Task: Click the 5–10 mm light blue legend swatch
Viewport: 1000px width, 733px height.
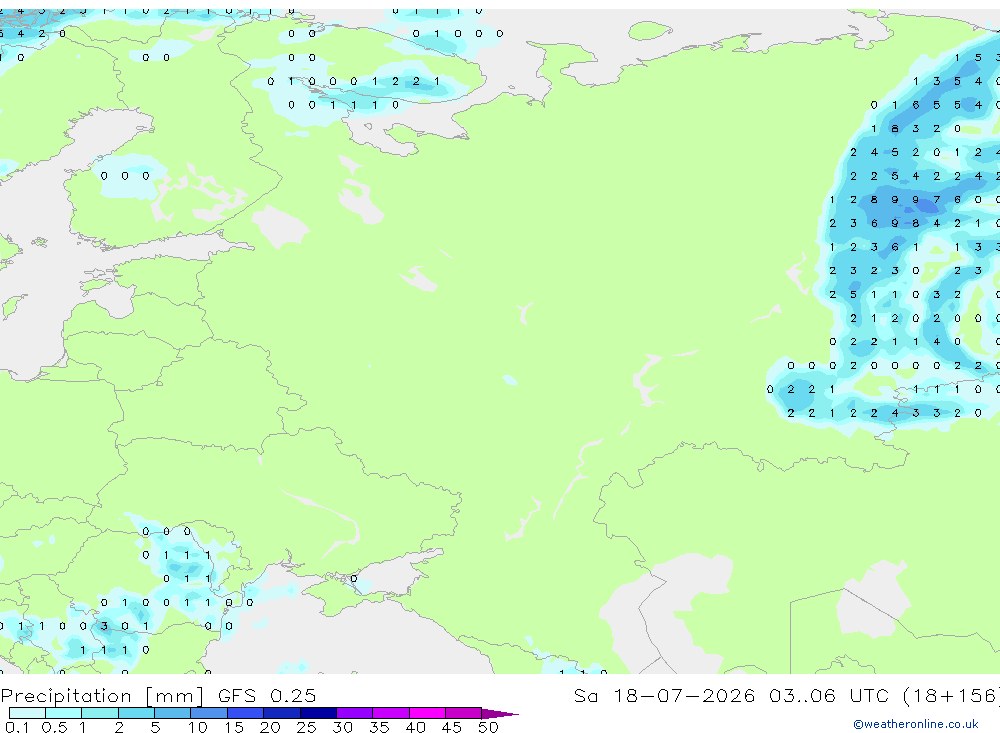Action: (172, 713)
